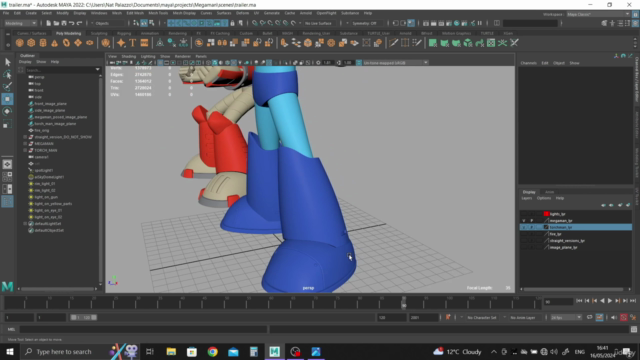Image resolution: width=640 pixels, height=360 pixels.
Task: Click the Save Scene icon
Action: tap(64, 23)
